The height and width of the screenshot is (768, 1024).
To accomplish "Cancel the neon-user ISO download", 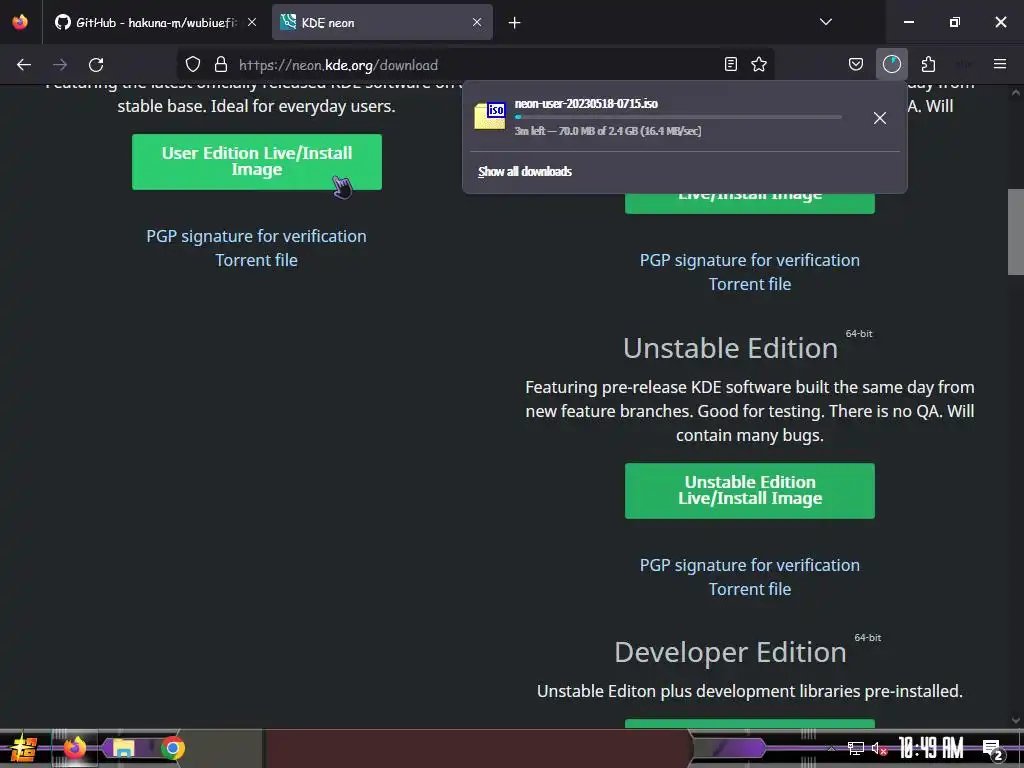I will click(880, 118).
